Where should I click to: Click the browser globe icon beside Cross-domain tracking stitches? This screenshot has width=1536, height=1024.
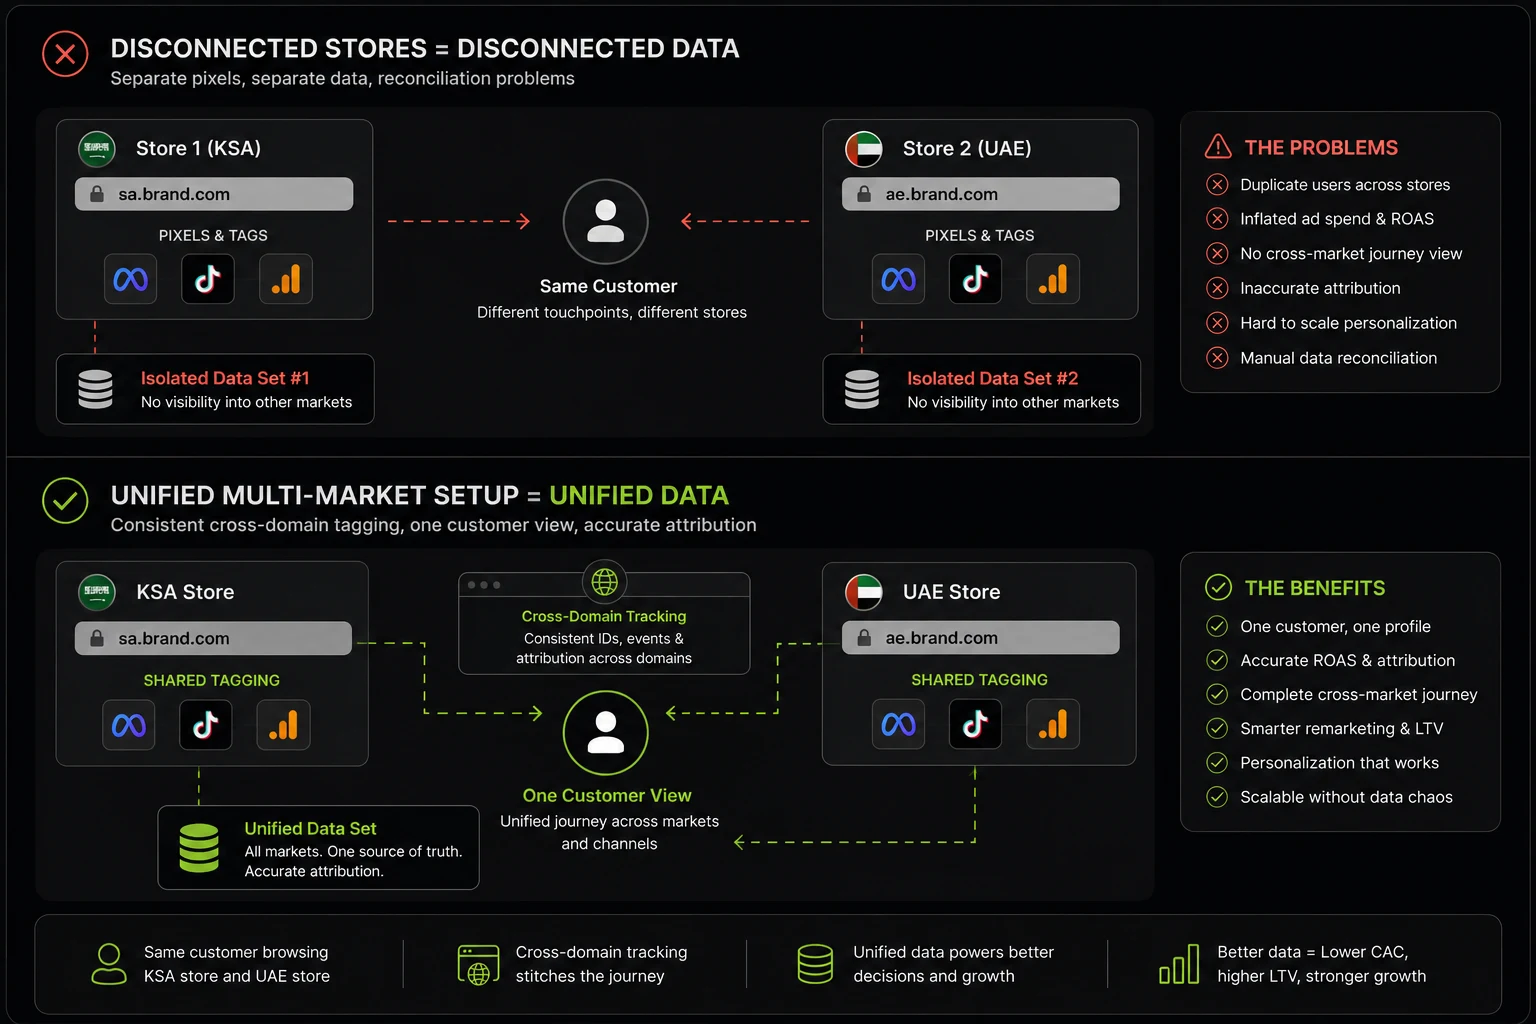478,964
